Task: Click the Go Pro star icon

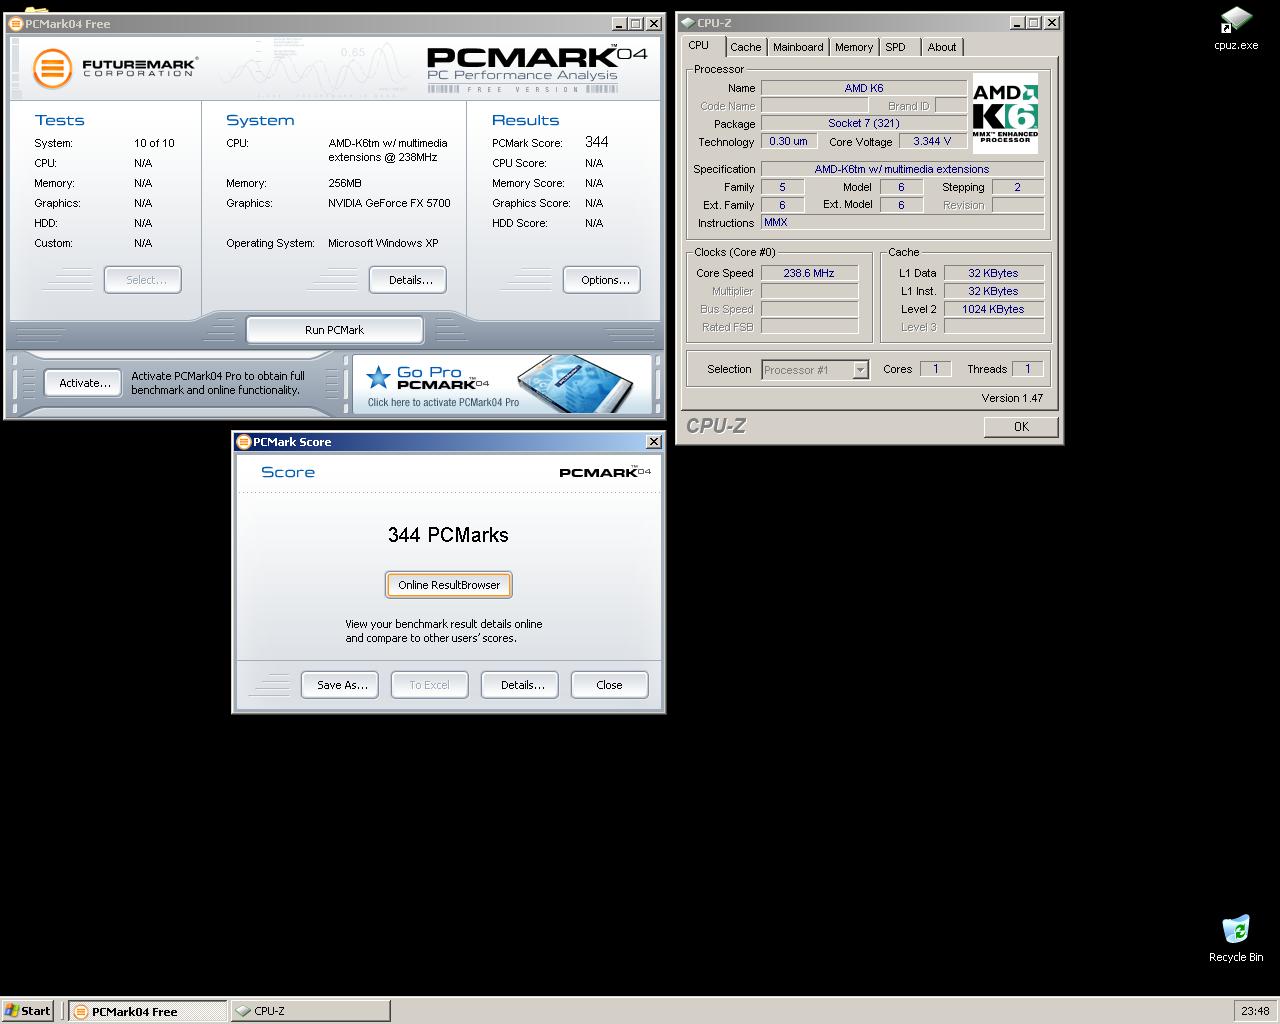Action: [378, 377]
